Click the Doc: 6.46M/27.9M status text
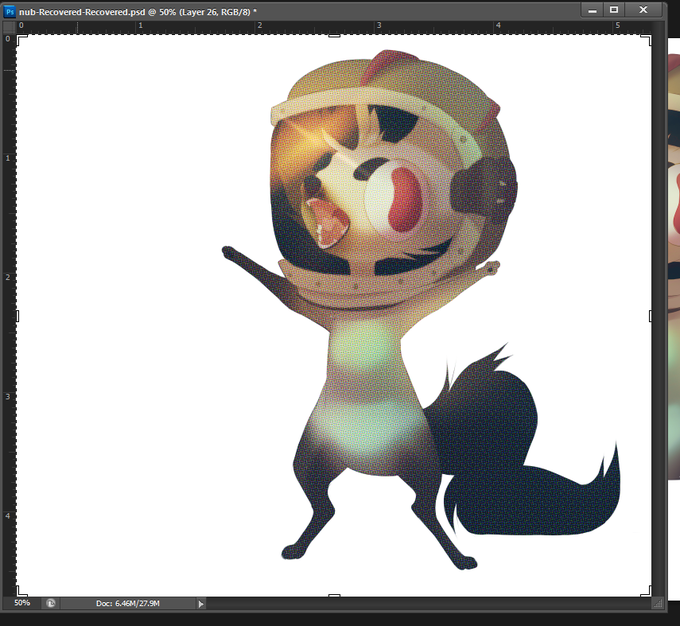The height and width of the screenshot is (626, 680). coord(128,603)
